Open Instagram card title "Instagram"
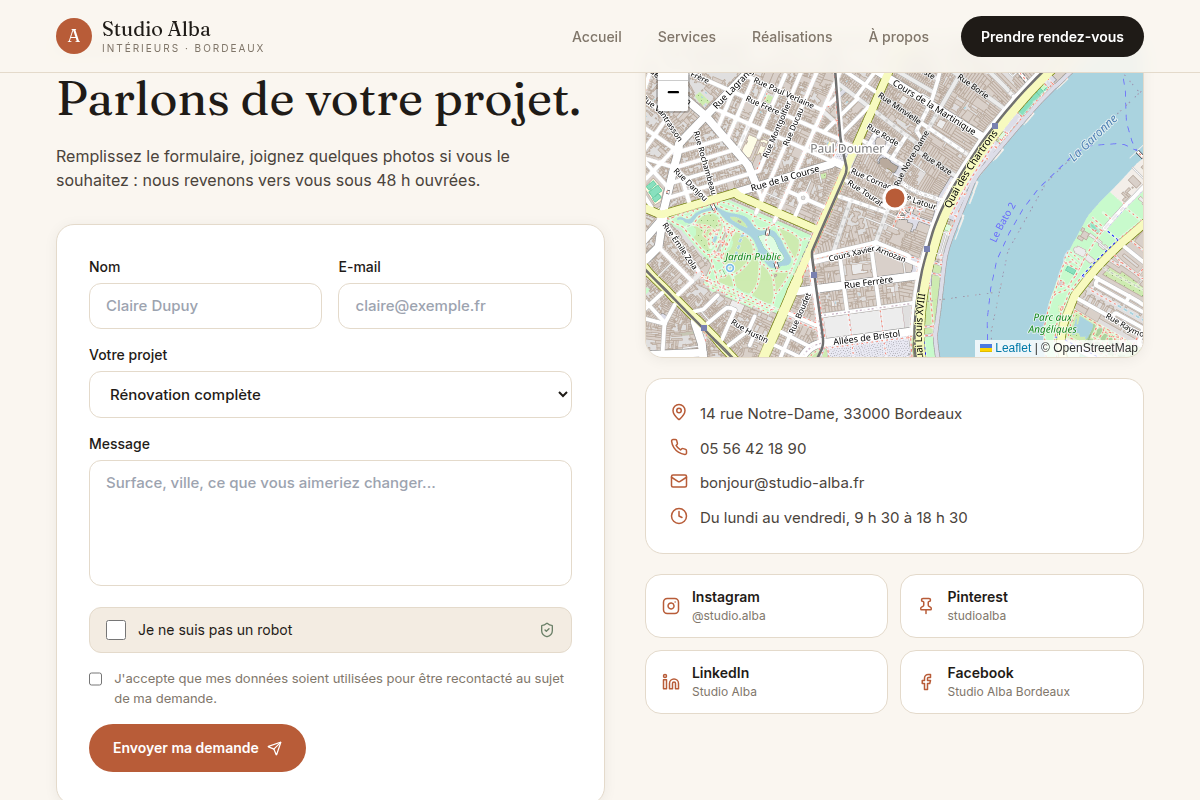 click(726, 597)
